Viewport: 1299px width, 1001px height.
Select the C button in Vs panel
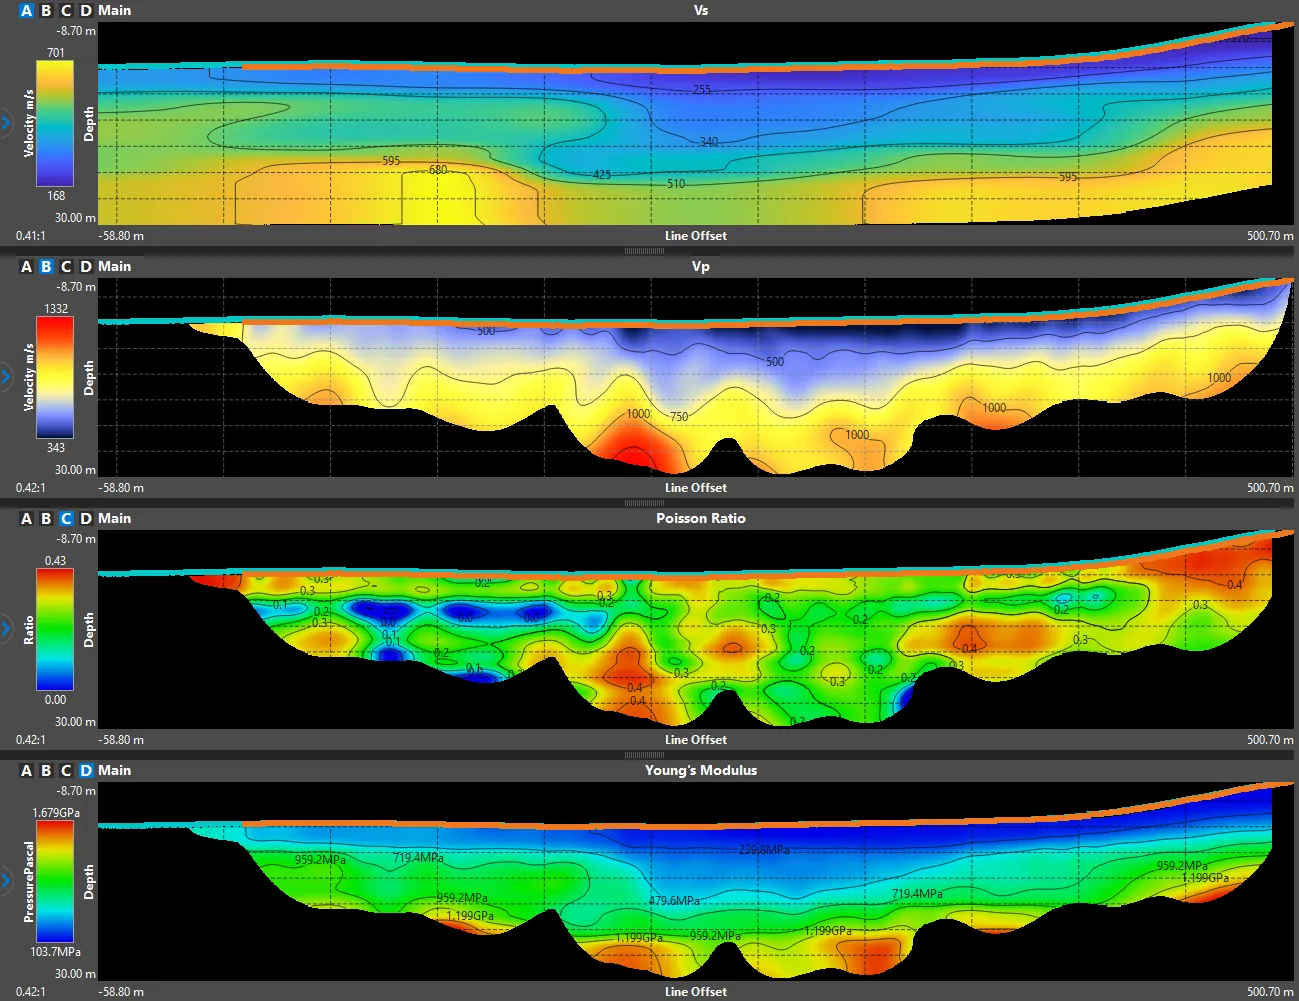pyautogui.click(x=66, y=10)
